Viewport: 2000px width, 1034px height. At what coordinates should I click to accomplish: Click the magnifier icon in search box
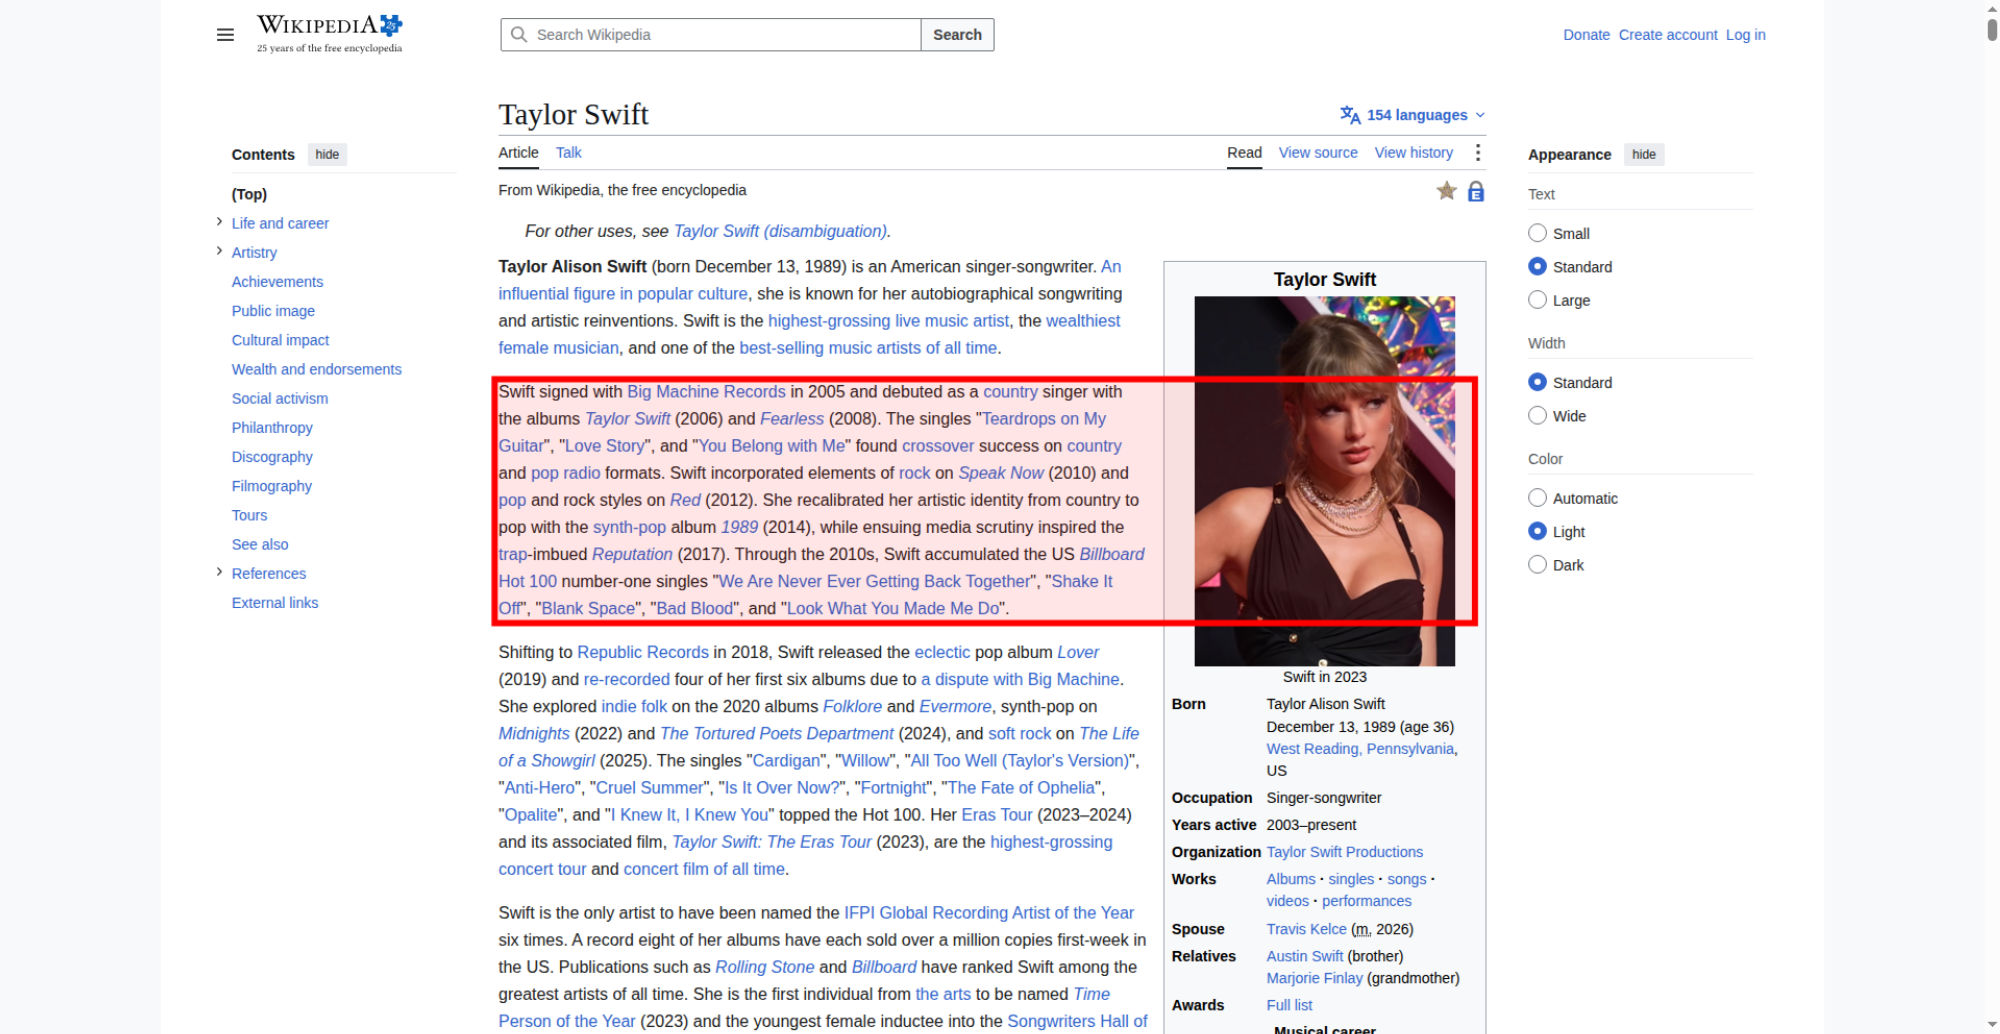point(519,35)
